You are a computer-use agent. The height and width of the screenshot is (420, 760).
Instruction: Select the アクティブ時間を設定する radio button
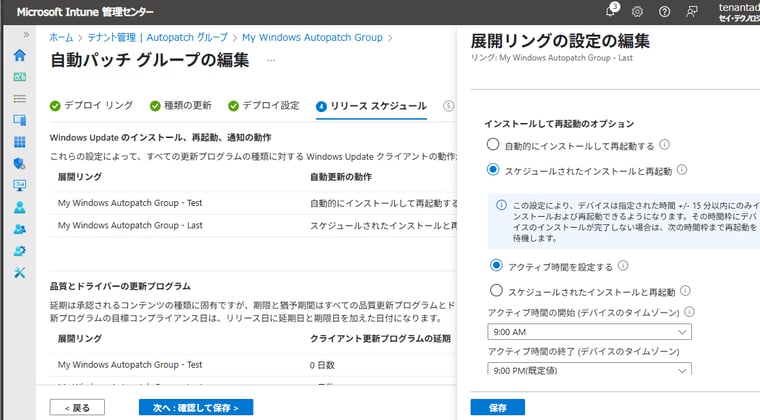coord(496,265)
